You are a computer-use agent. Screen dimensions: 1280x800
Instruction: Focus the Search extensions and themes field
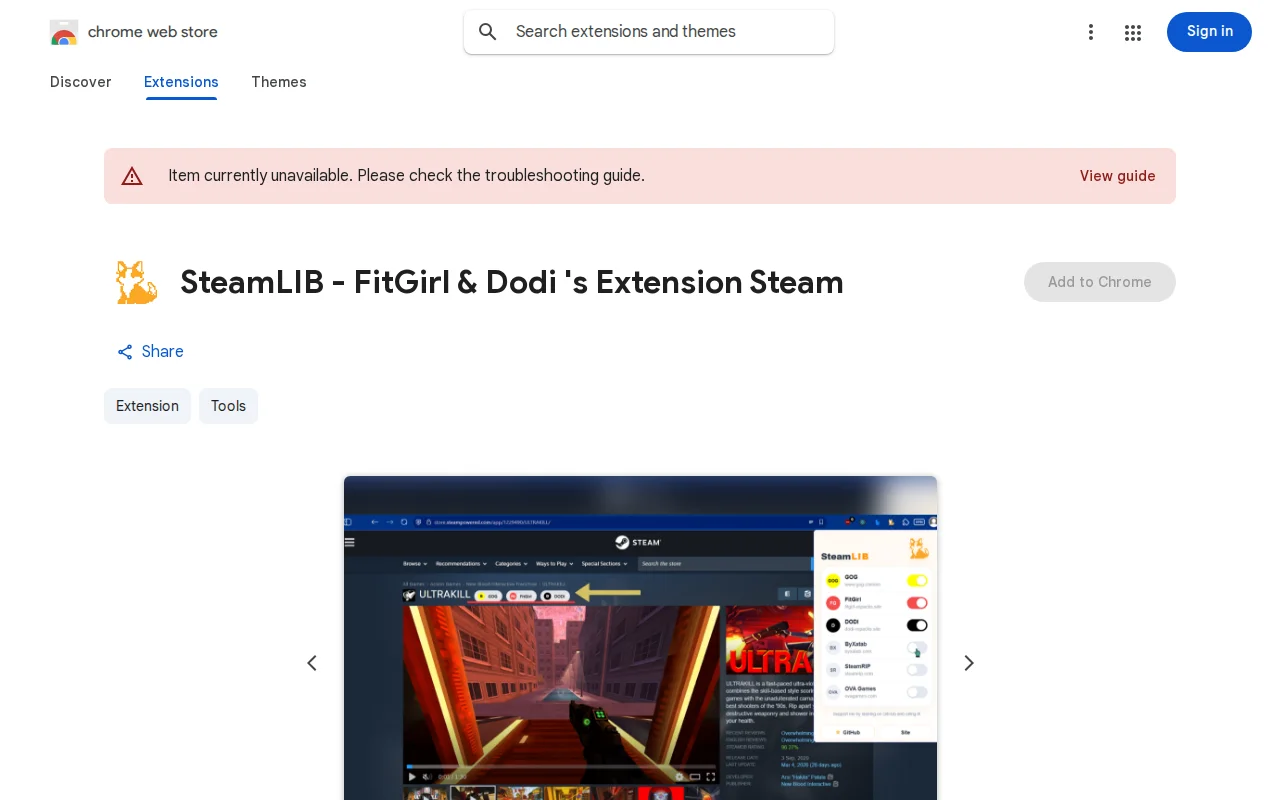649,32
